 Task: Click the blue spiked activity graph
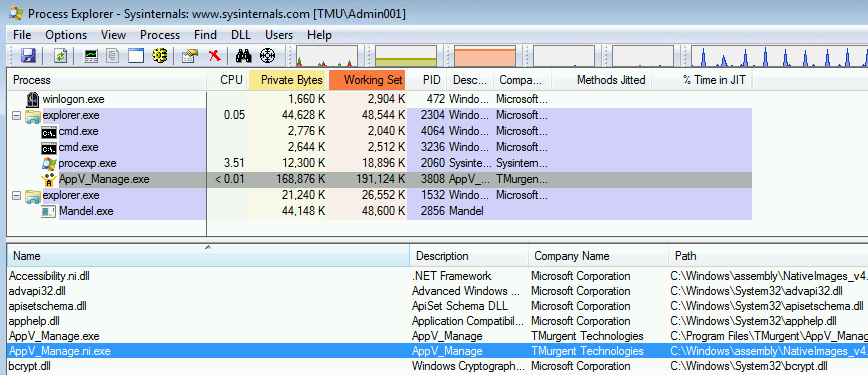point(780,56)
